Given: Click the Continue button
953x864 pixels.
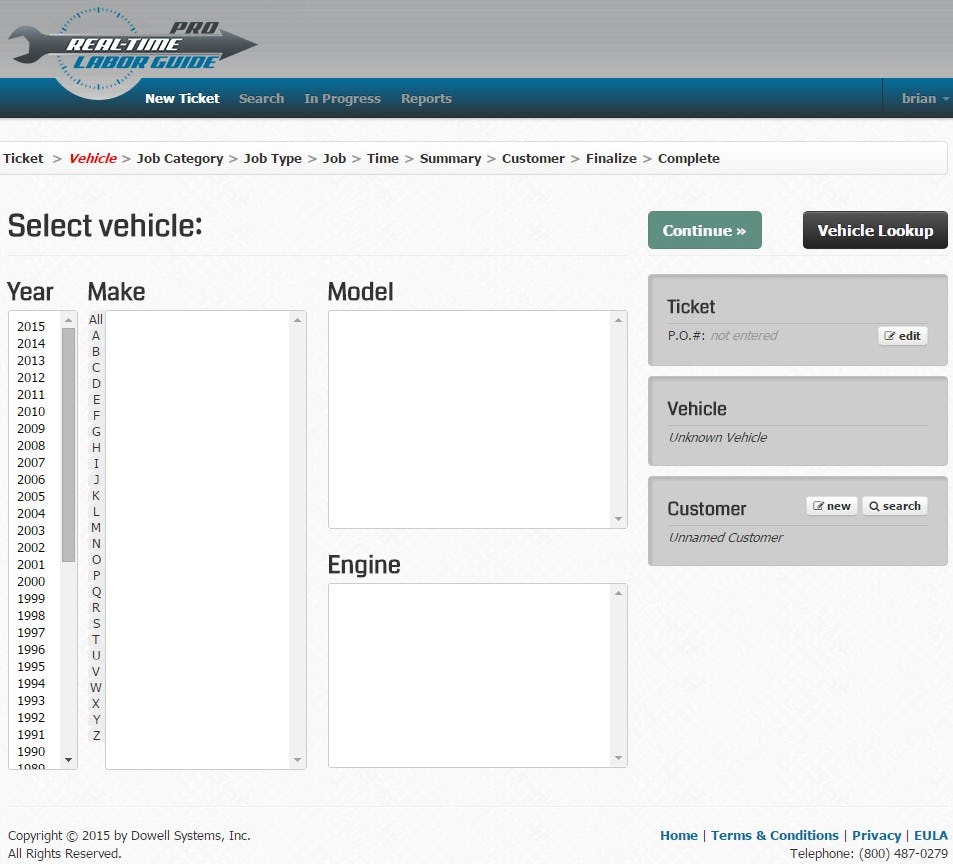Looking at the screenshot, I should pos(704,229).
